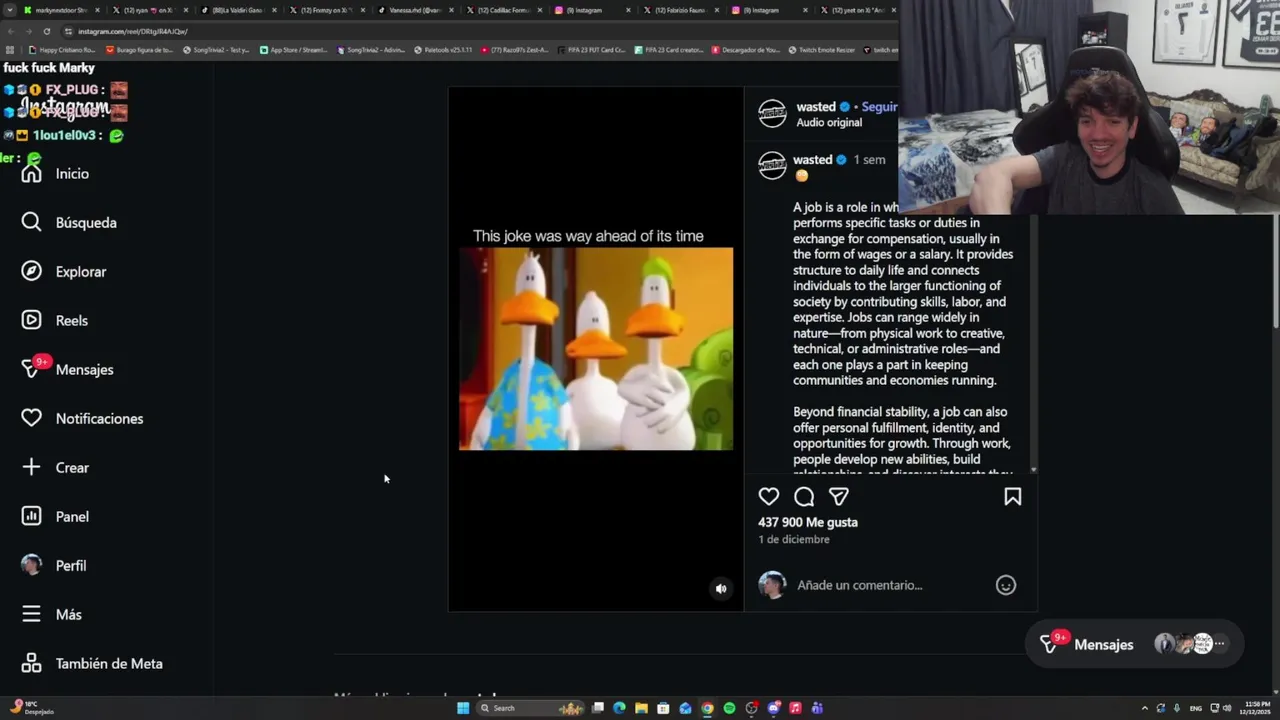Screen dimensions: 1280x720
Task: Open Microsoft Edge from the taskbar
Action: [619, 708]
